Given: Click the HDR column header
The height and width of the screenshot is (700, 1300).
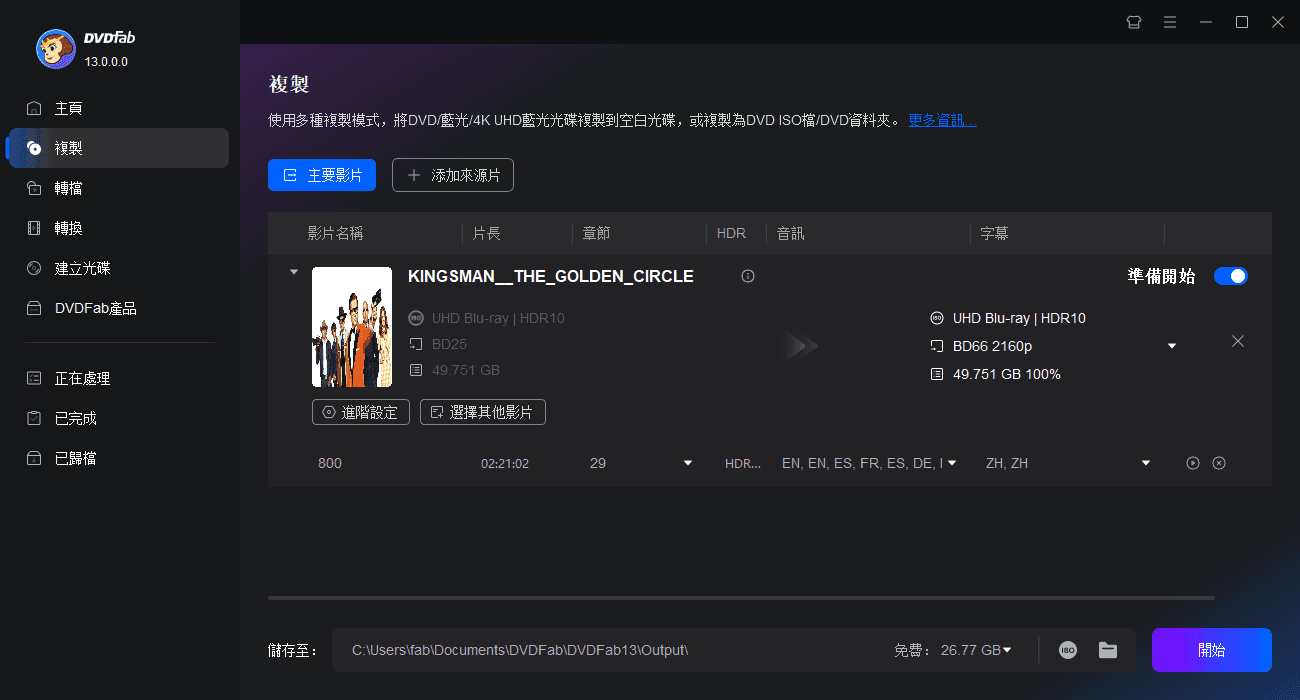Looking at the screenshot, I should (x=731, y=233).
